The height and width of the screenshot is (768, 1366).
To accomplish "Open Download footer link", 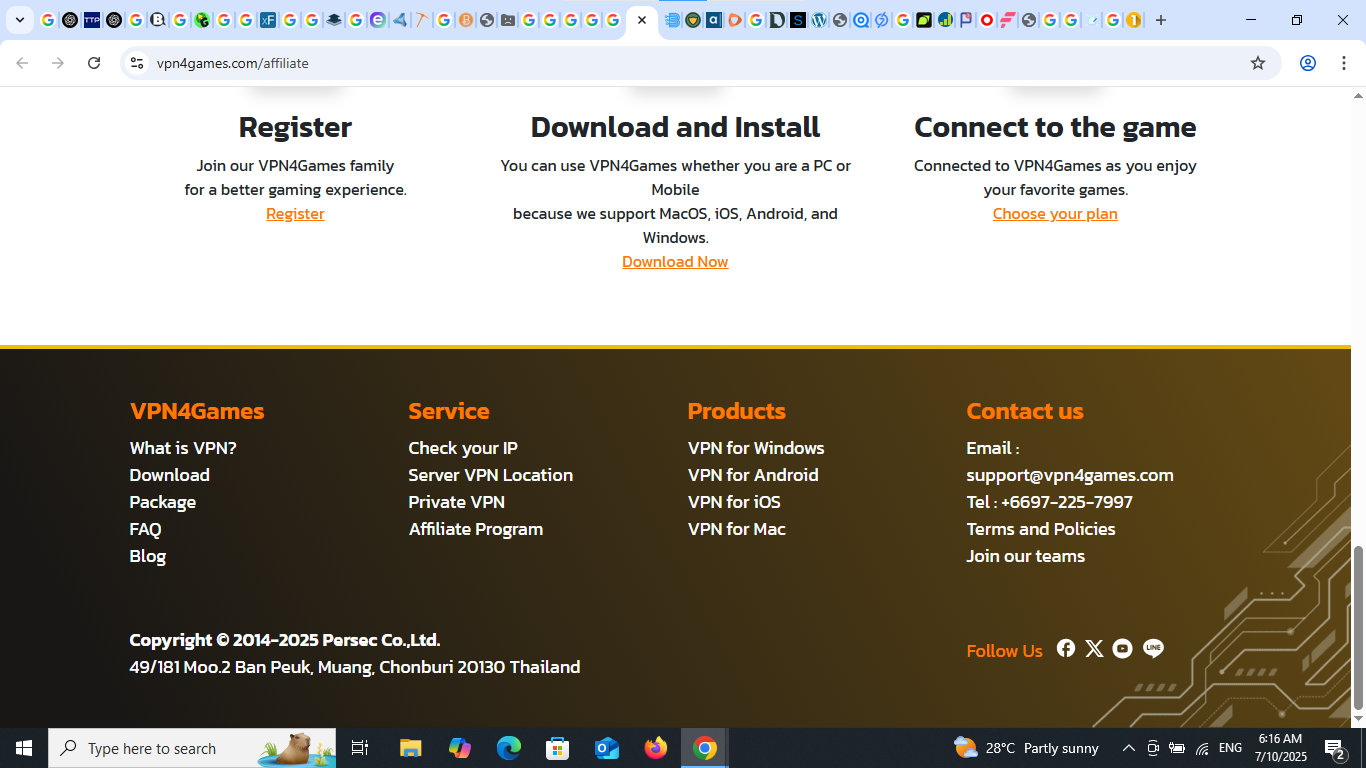I will coord(169,475).
